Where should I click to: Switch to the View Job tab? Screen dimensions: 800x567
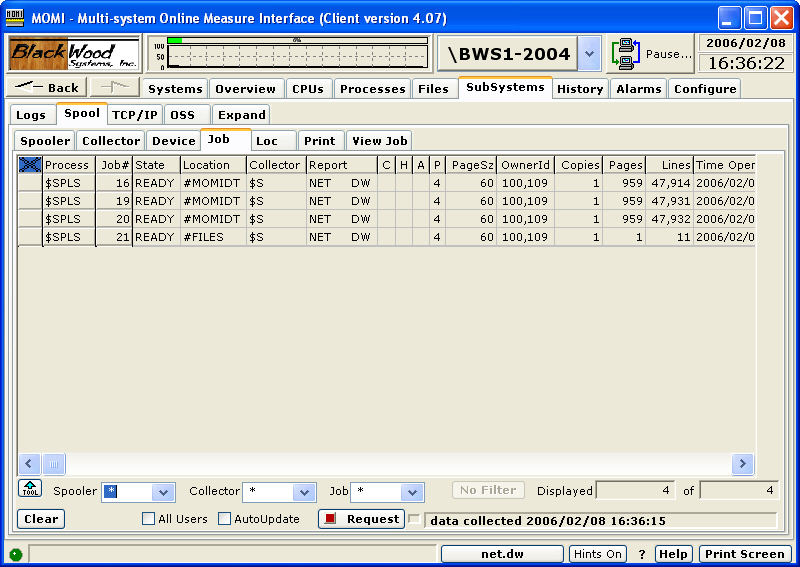(380, 141)
